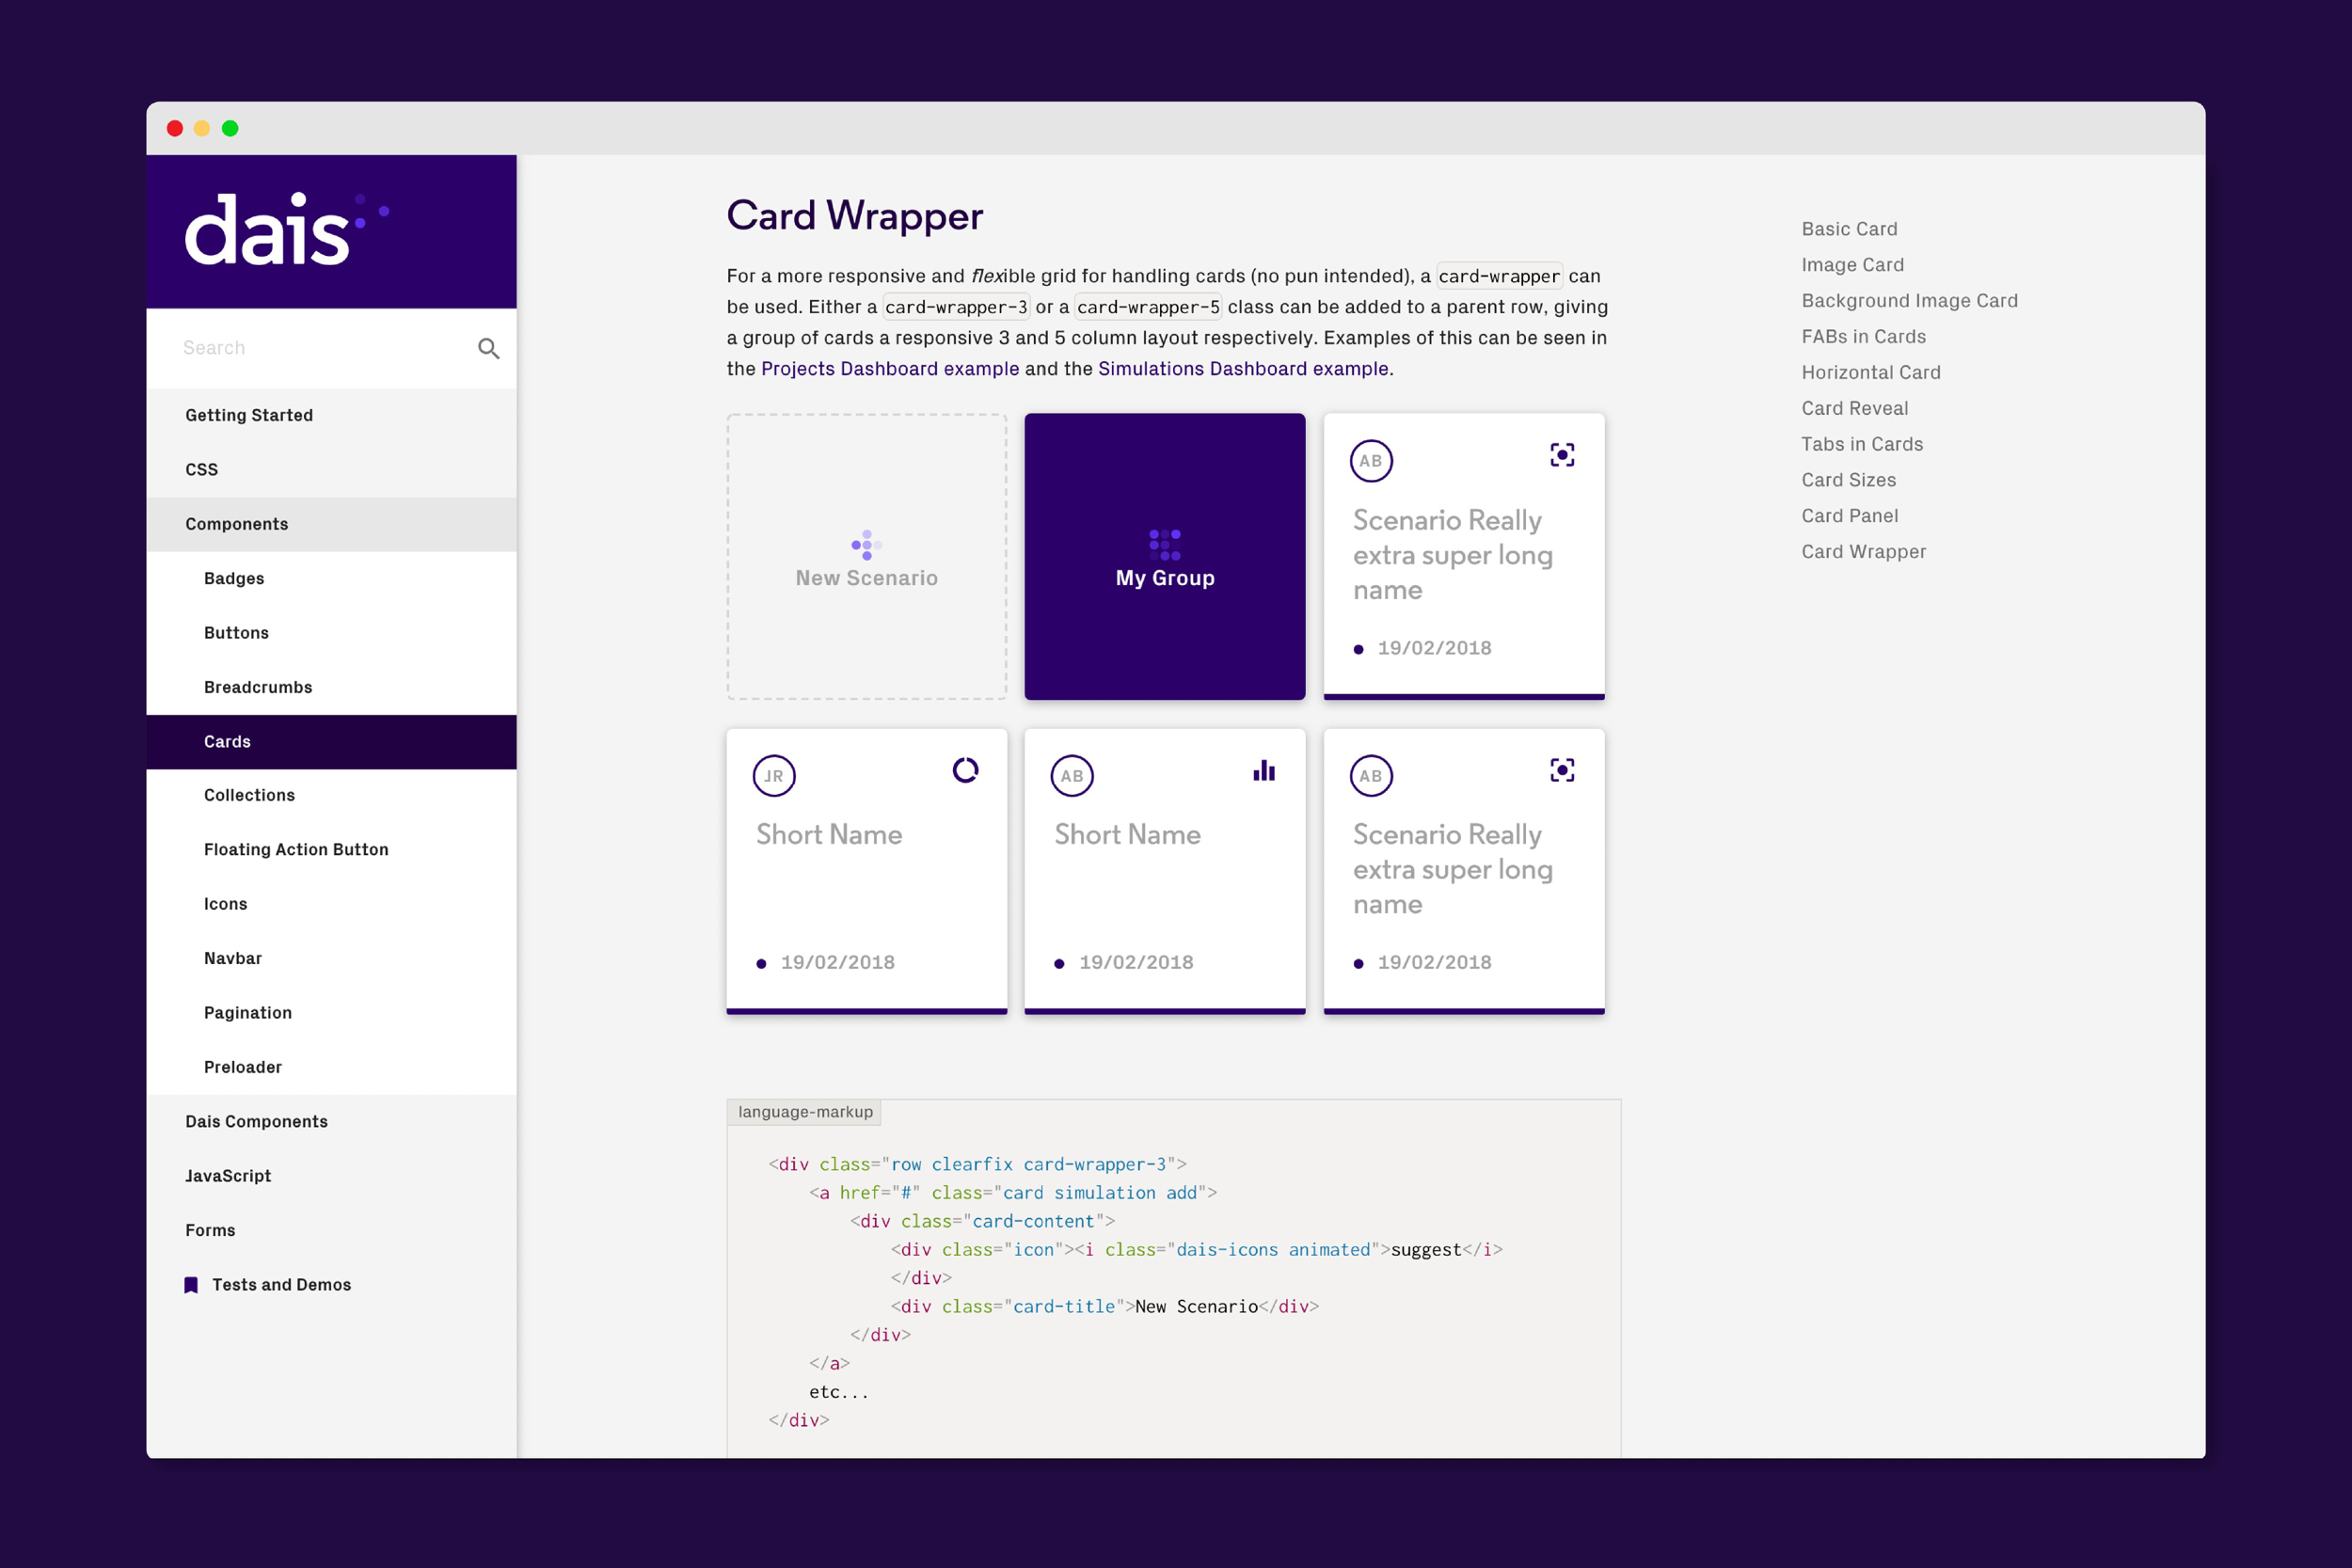Click the bookmark icon beside Tests and Demos
Viewport: 2352px width, 1568px height.
[191, 1285]
